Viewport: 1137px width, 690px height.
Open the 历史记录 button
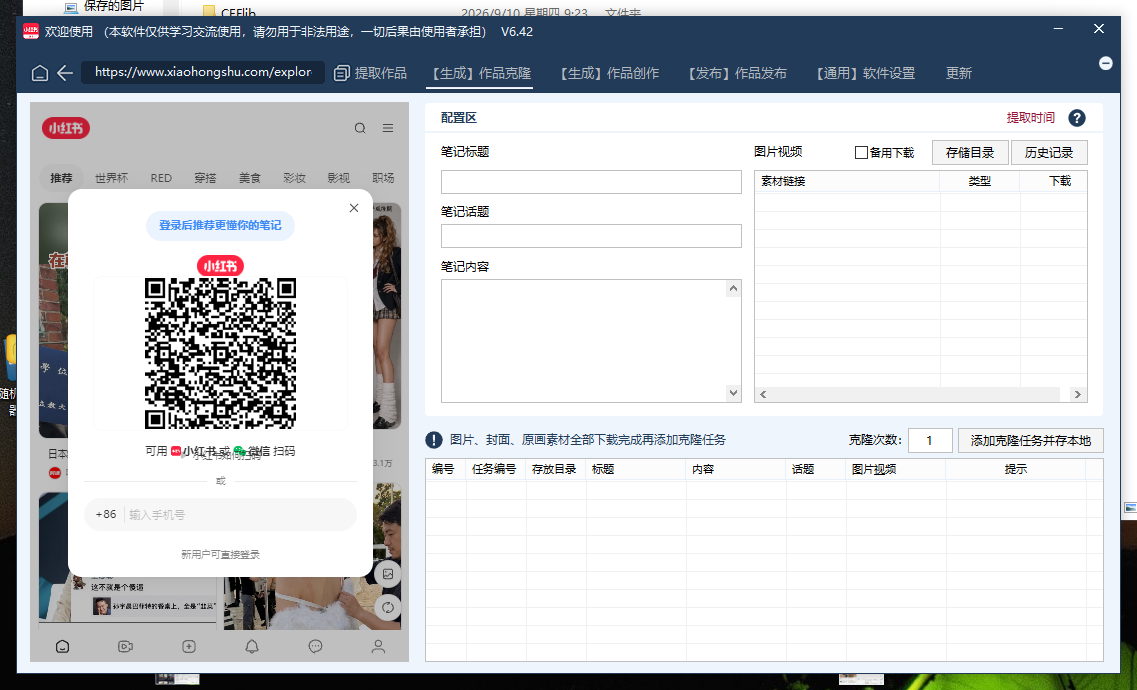tap(1049, 152)
